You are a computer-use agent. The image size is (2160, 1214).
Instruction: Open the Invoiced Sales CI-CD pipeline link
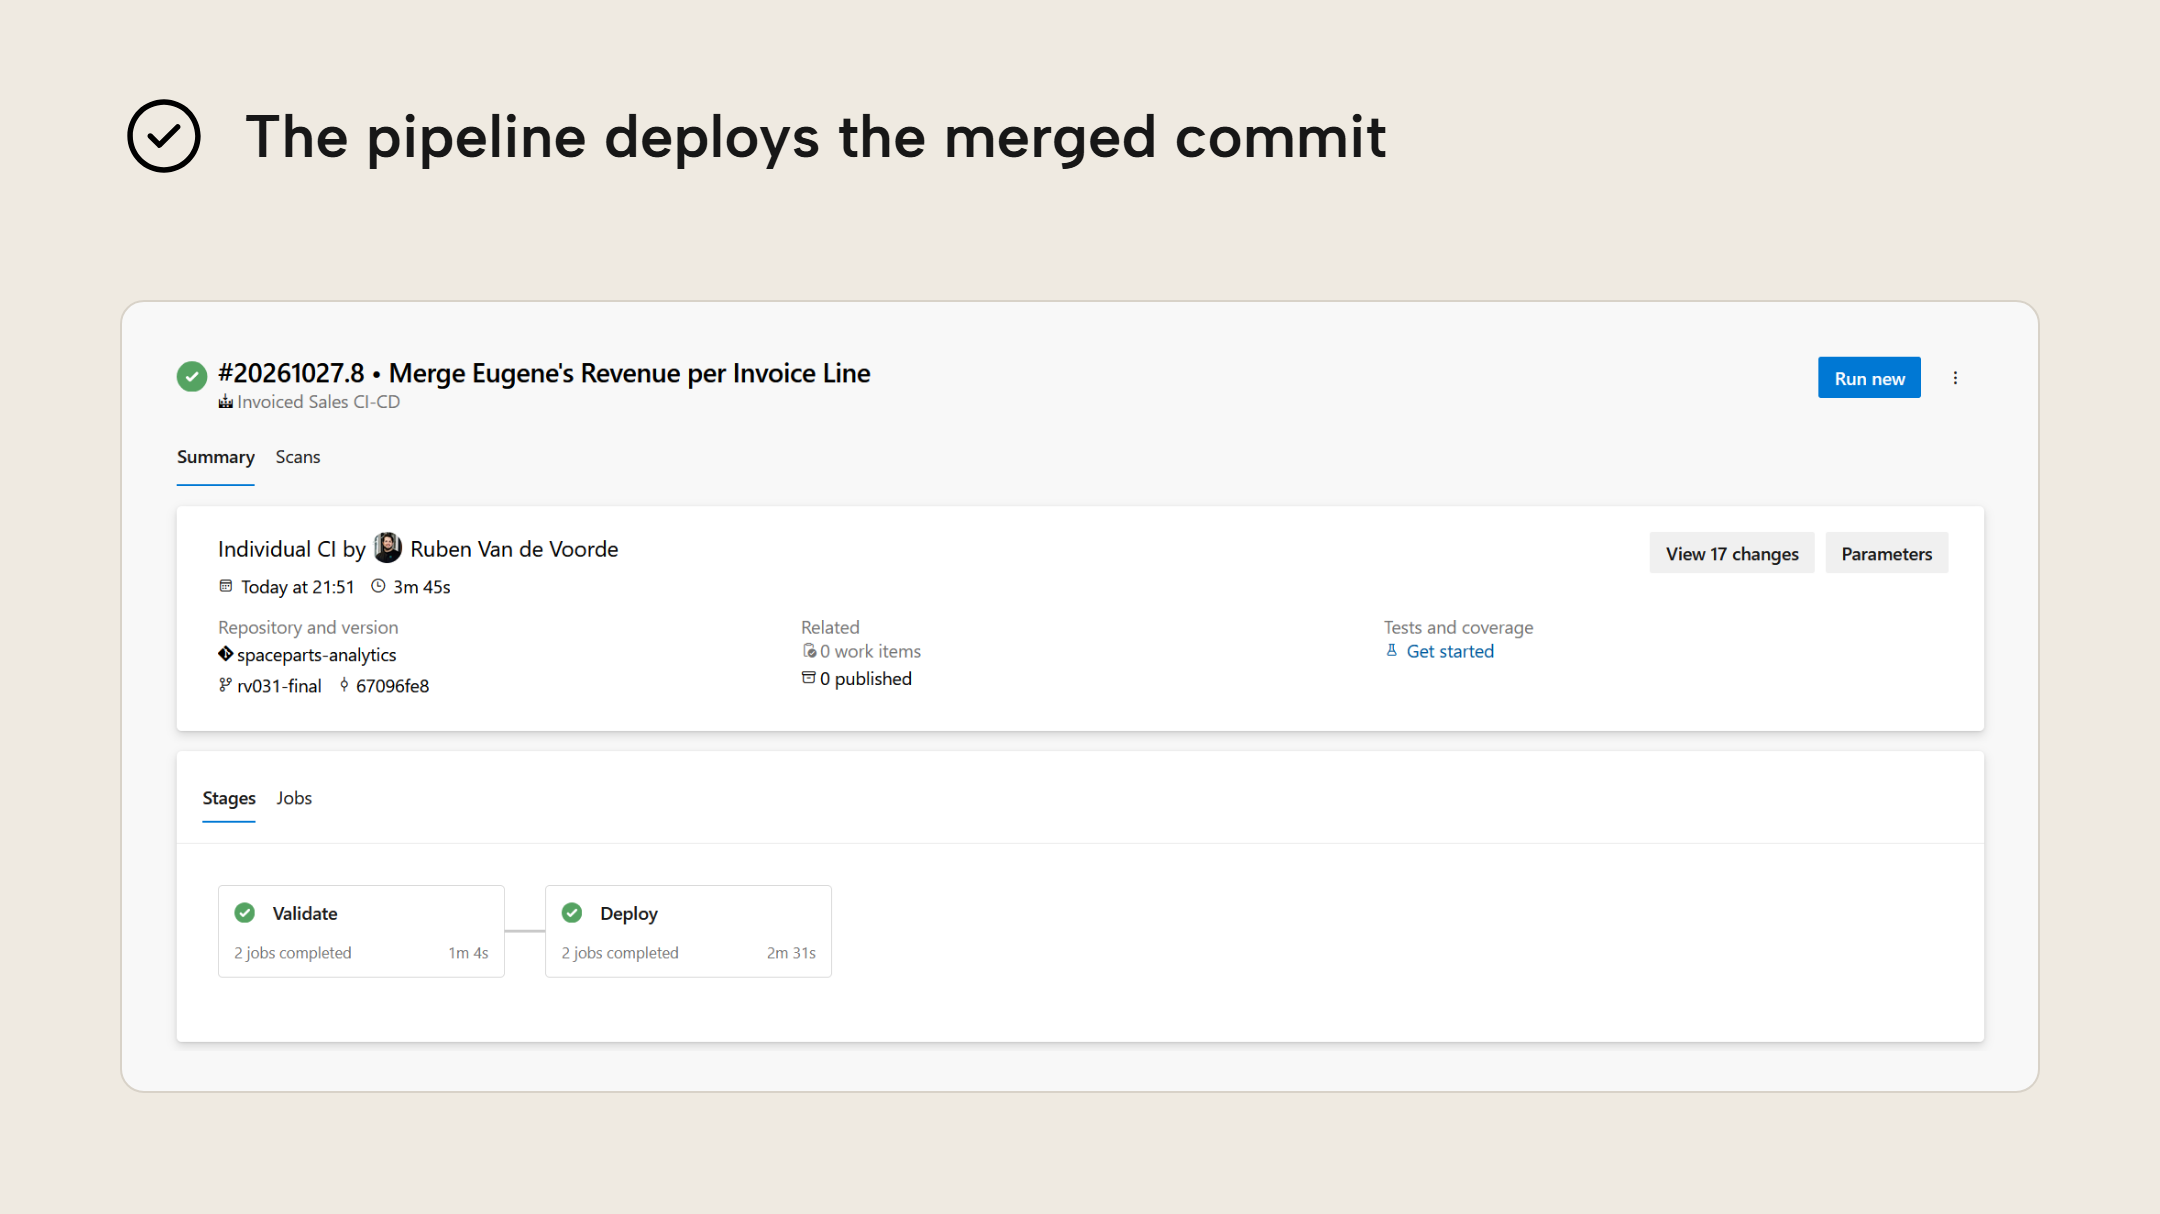click(319, 402)
